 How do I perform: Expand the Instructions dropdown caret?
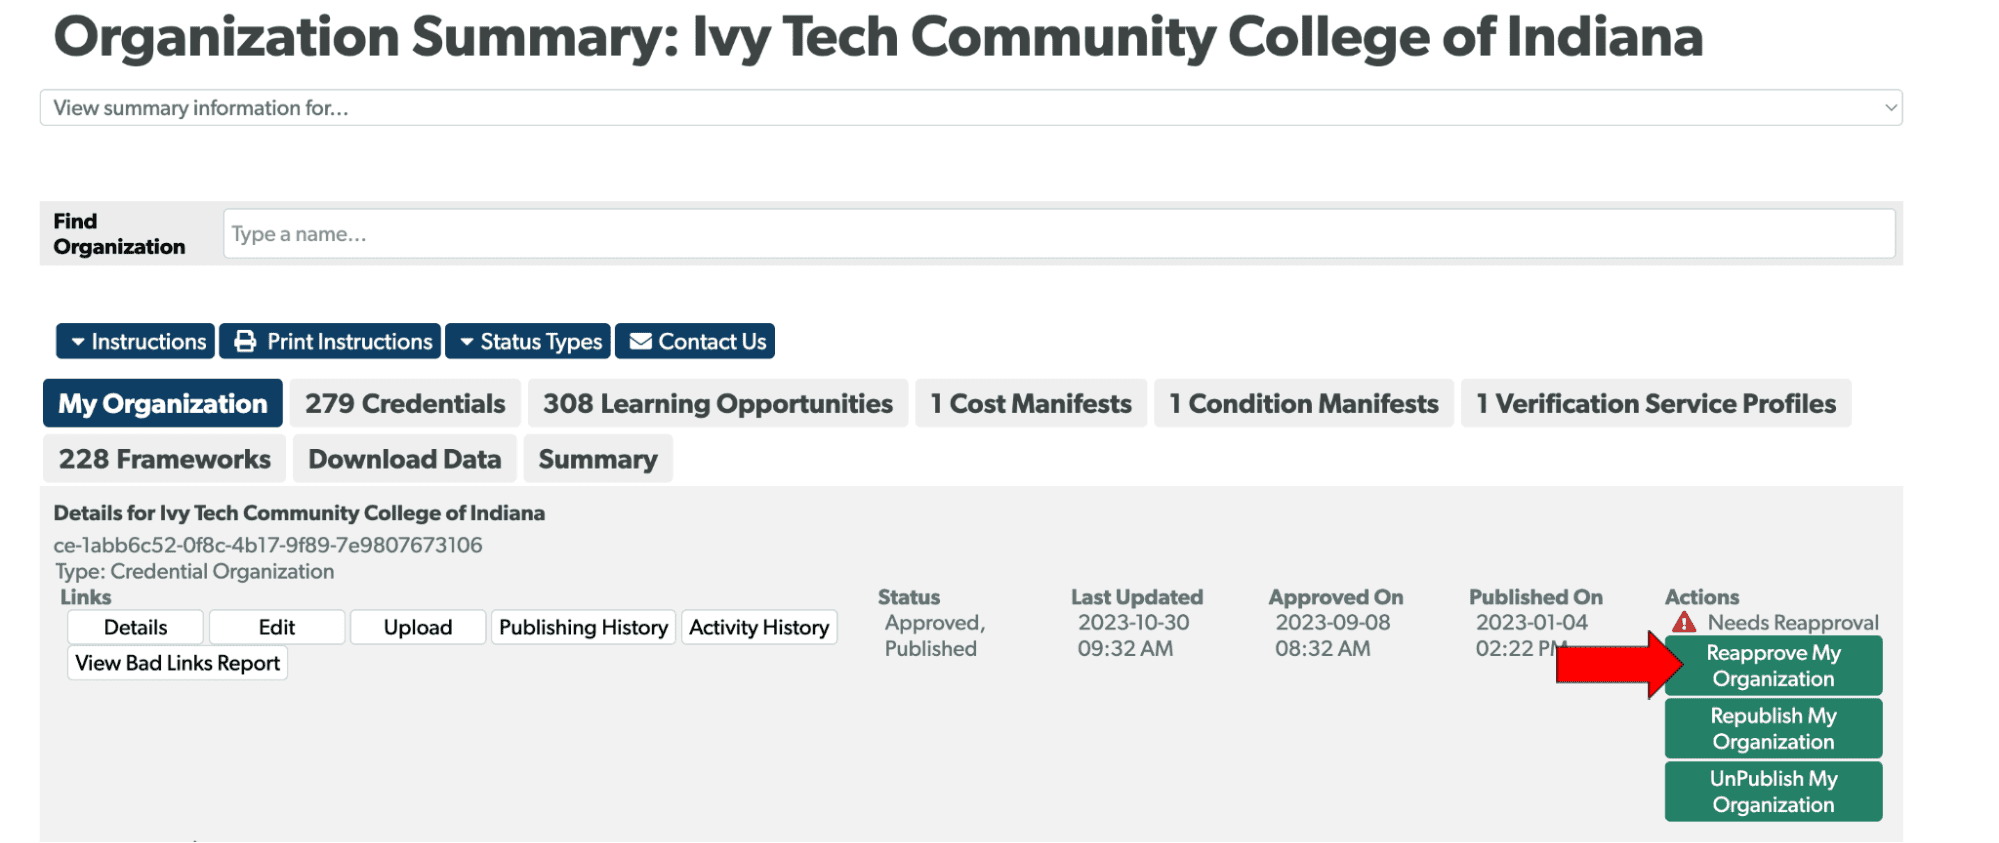[78, 342]
